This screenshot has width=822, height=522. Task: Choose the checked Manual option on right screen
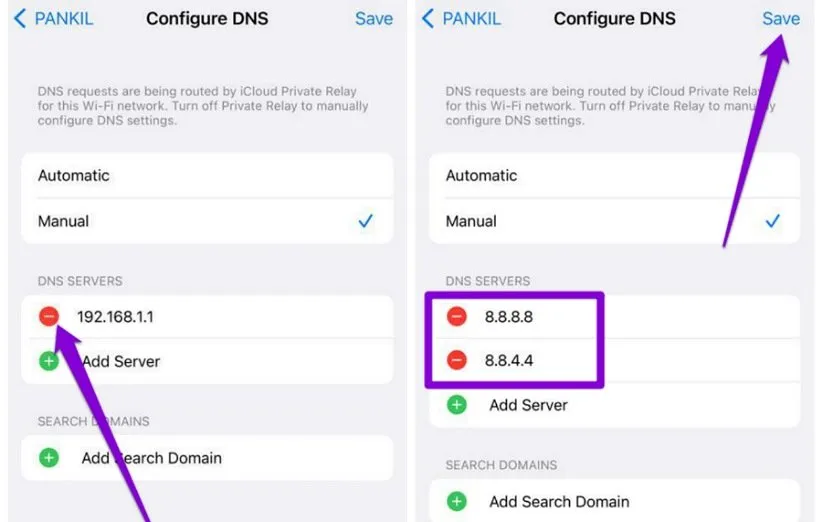(x=471, y=221)
